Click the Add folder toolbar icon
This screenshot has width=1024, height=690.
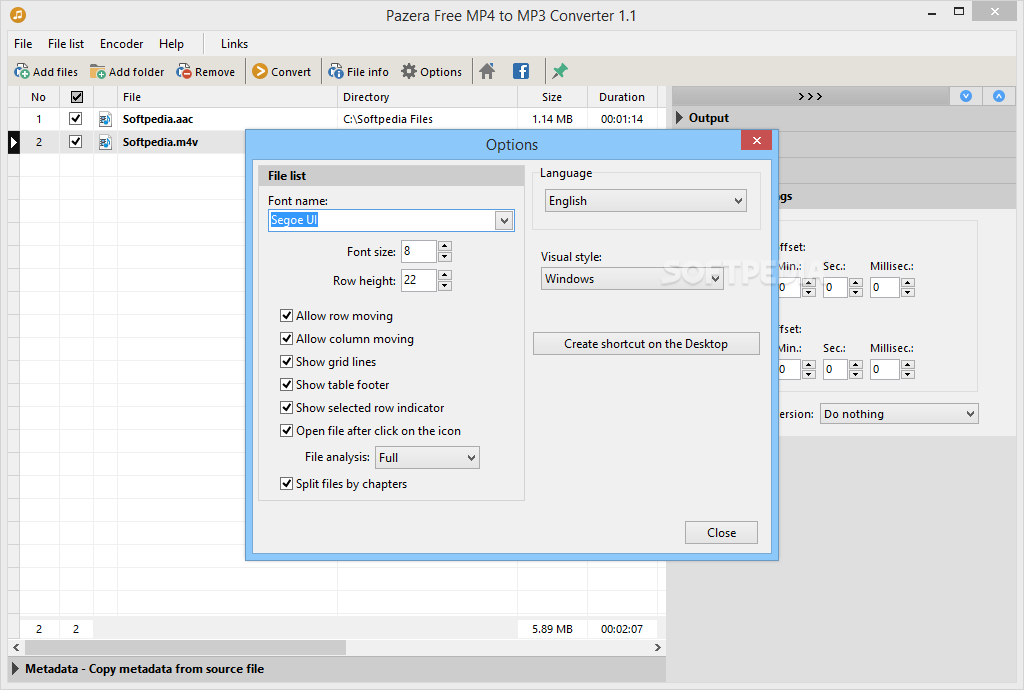coord(97,71)
